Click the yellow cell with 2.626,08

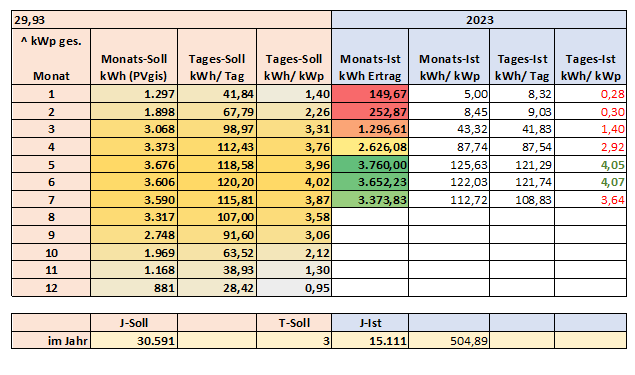[370, 147]
